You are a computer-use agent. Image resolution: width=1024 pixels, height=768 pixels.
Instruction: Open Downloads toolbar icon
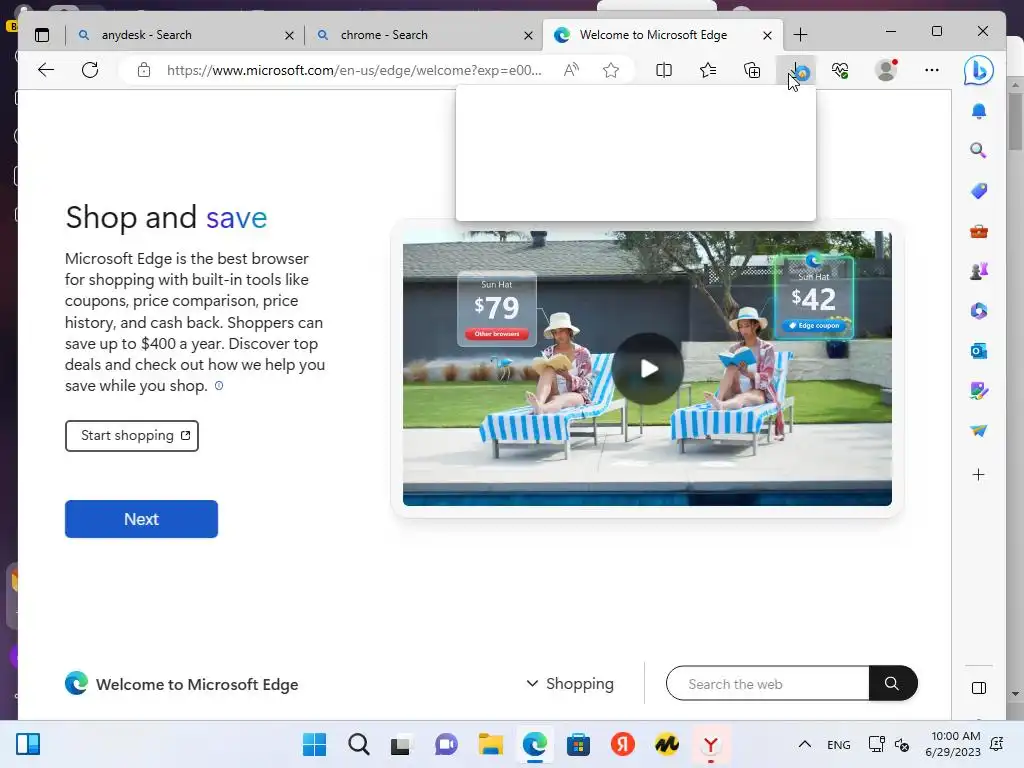point(797,70)
